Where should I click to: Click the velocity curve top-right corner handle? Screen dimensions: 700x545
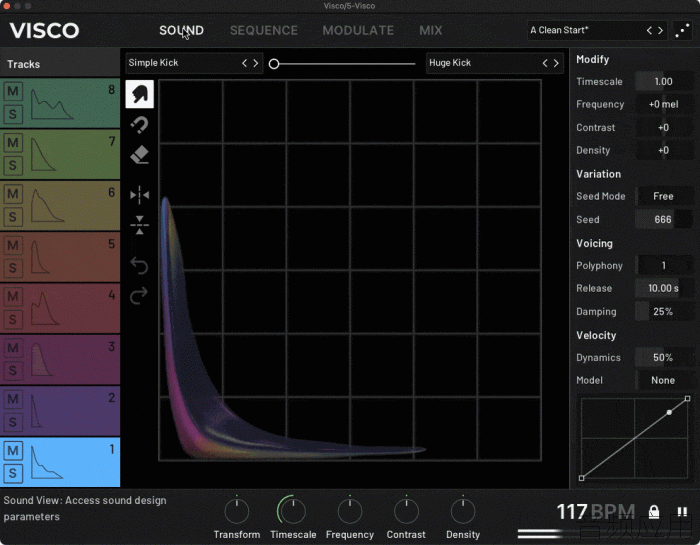688,398
